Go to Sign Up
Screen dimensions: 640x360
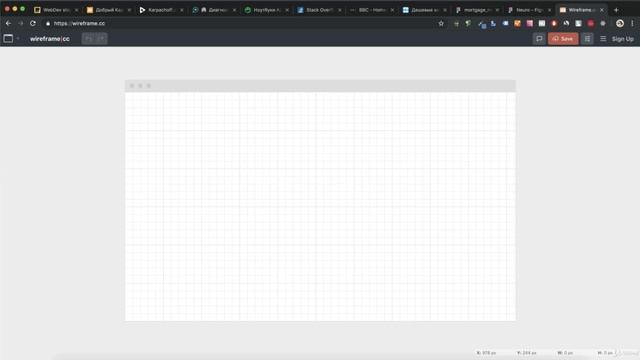pos(622,39)
